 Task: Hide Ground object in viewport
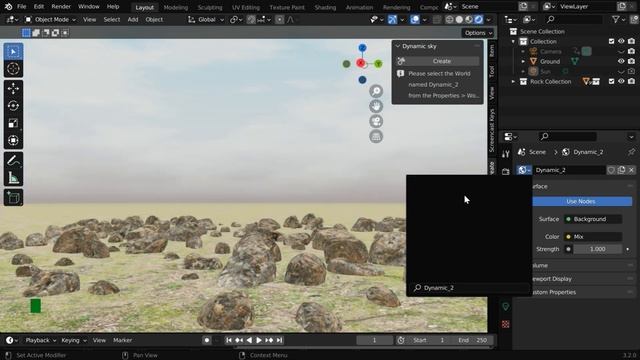(x=621, y=61)
